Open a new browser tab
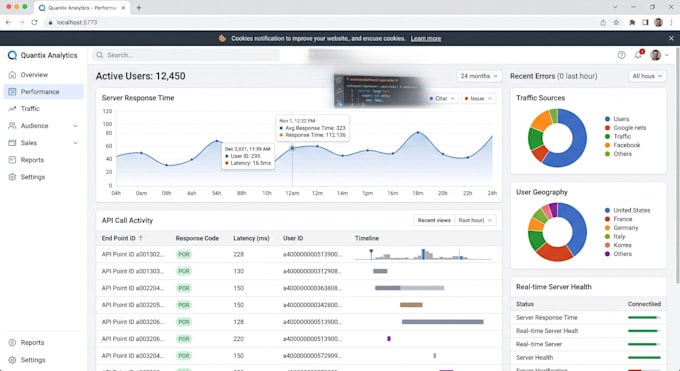680x371 pixels. [x=139, y=7]
